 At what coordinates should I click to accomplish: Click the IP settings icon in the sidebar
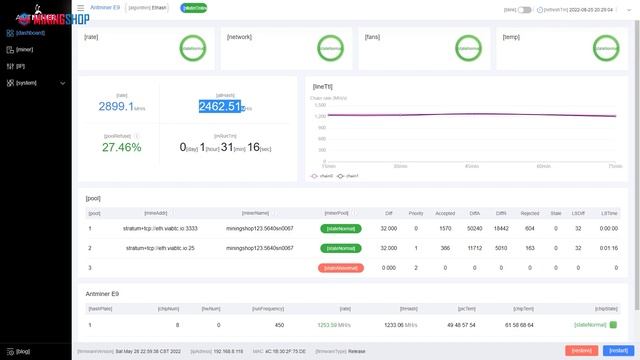(x=10, y=66)
